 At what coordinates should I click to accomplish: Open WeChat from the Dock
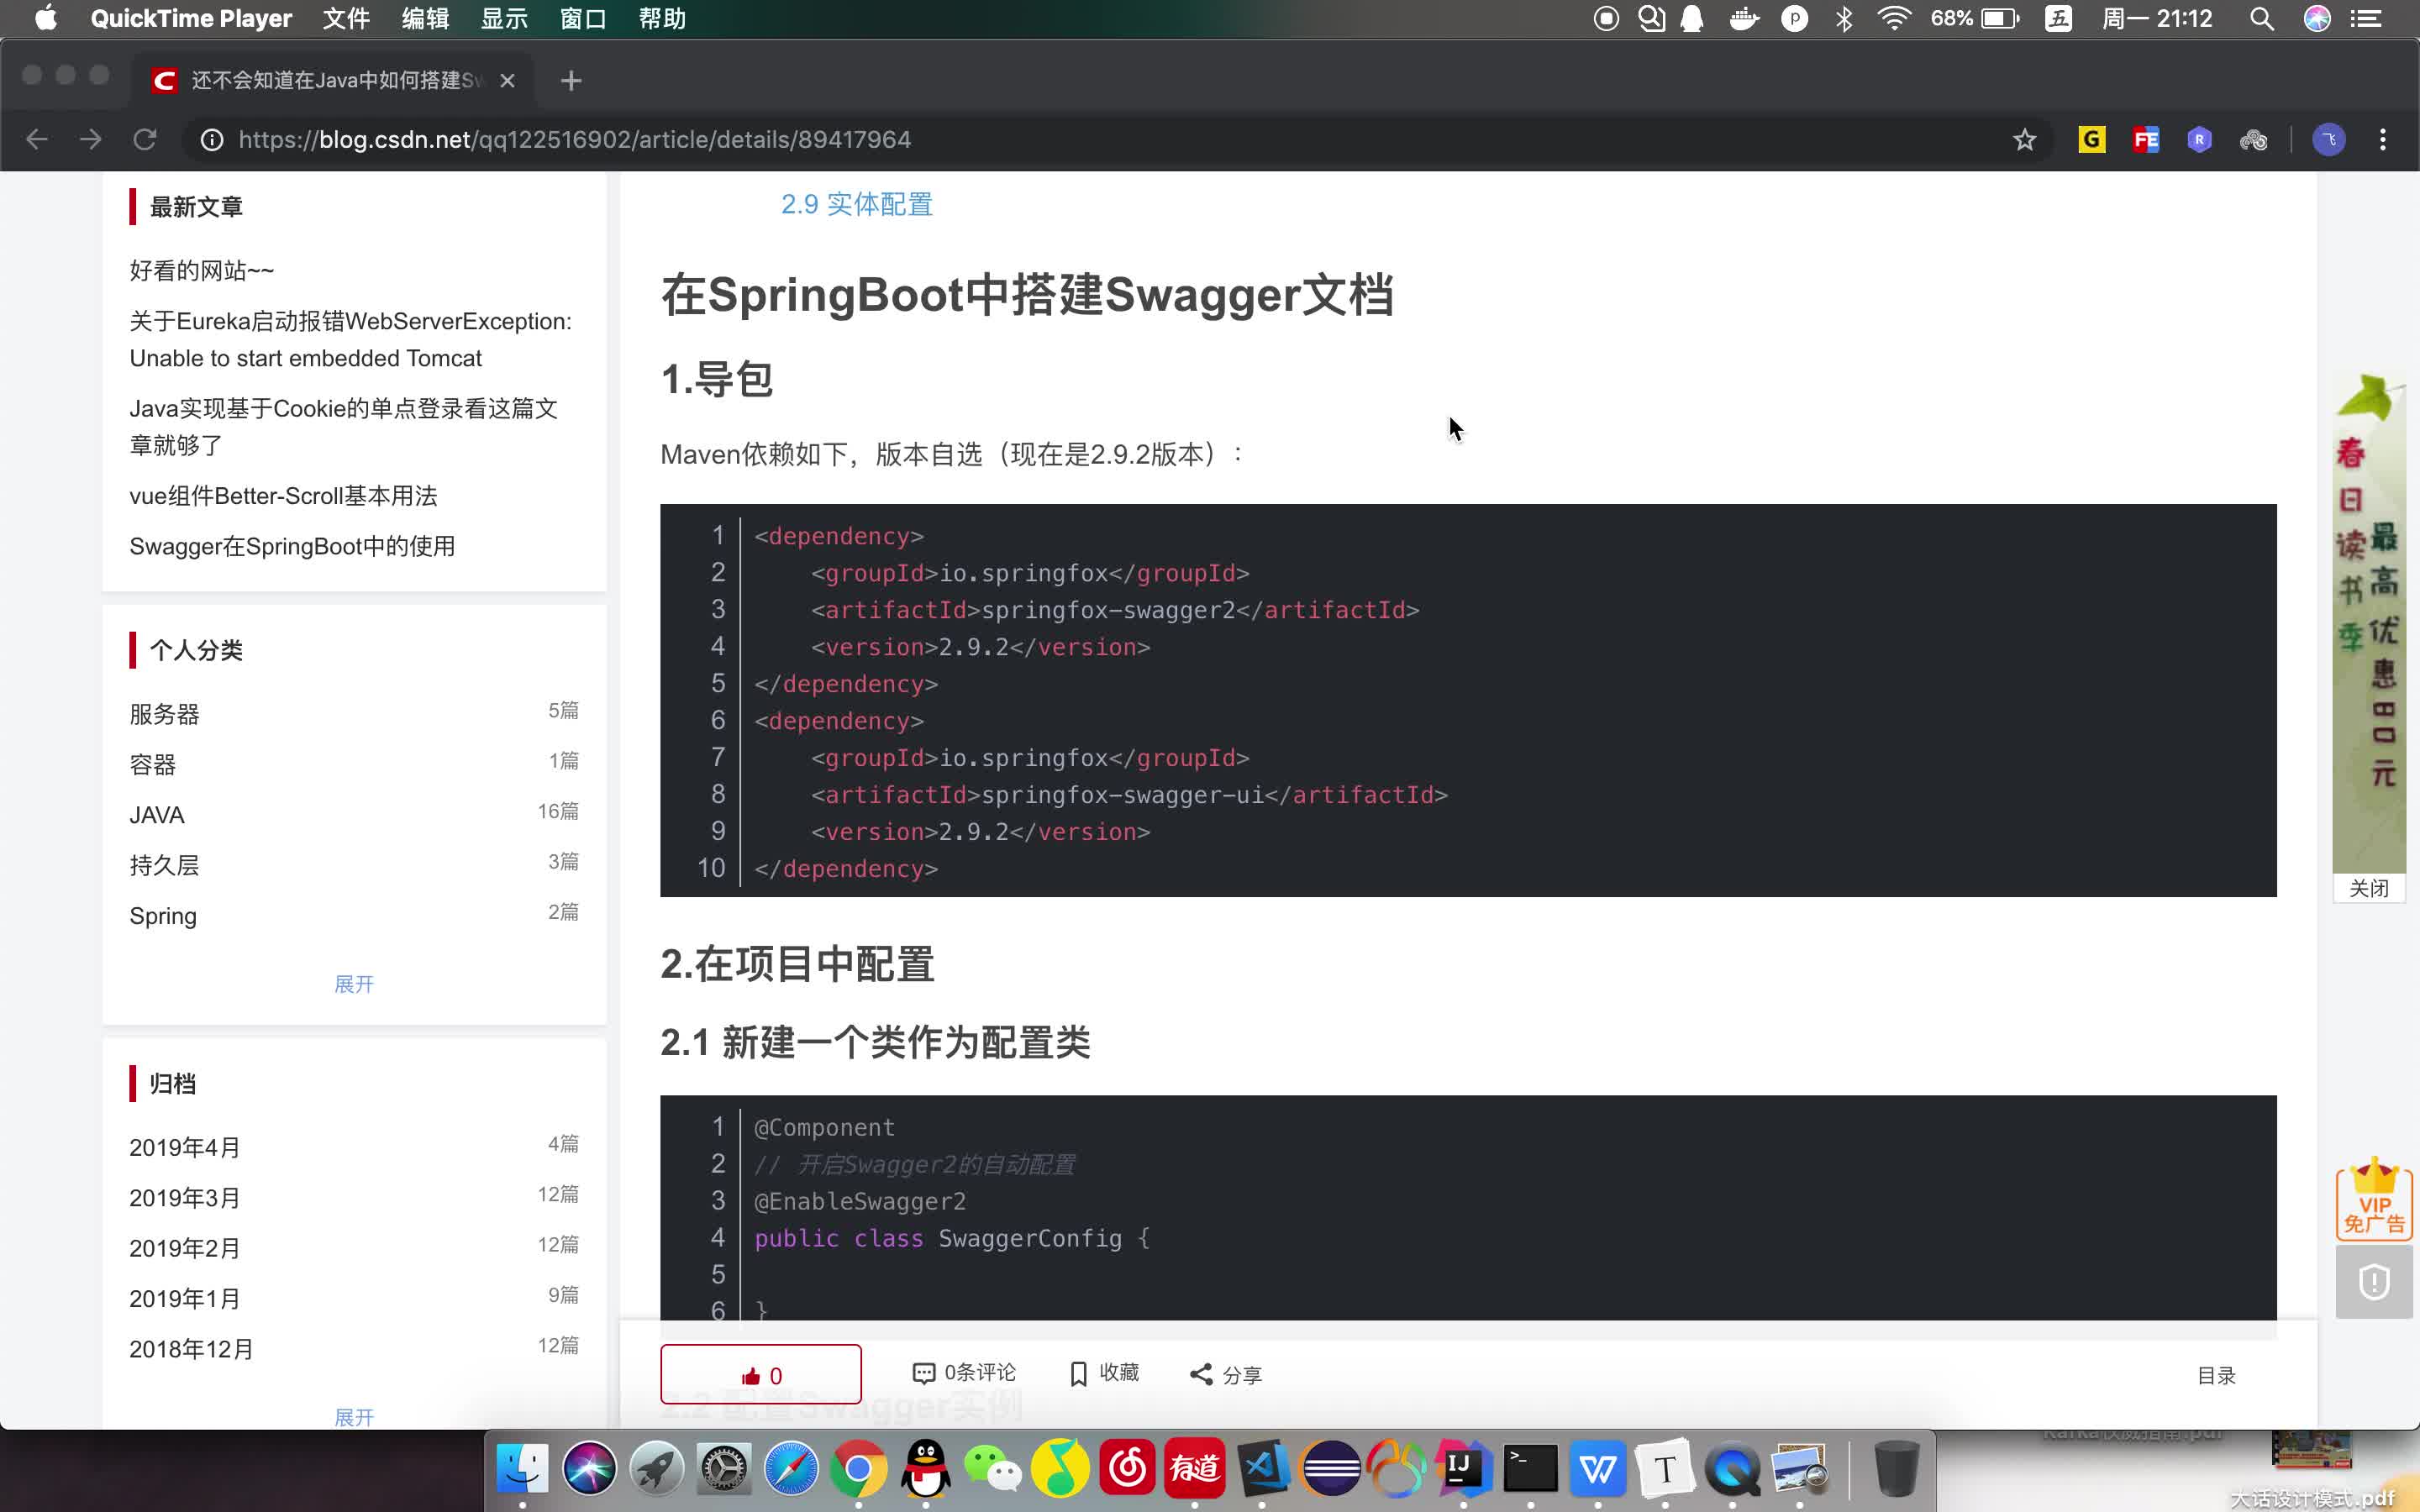click(993, 1468)
